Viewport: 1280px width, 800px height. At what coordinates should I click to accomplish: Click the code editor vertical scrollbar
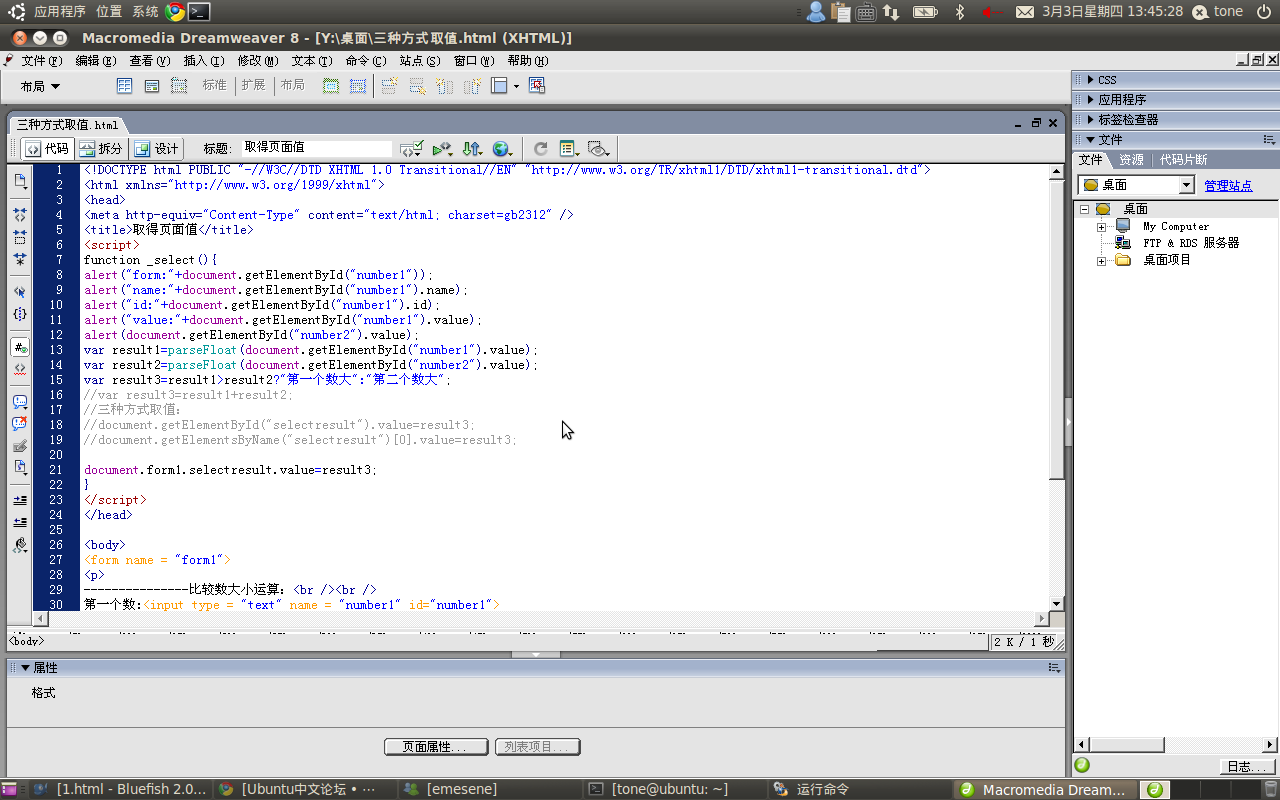(x=1057, y=388)
